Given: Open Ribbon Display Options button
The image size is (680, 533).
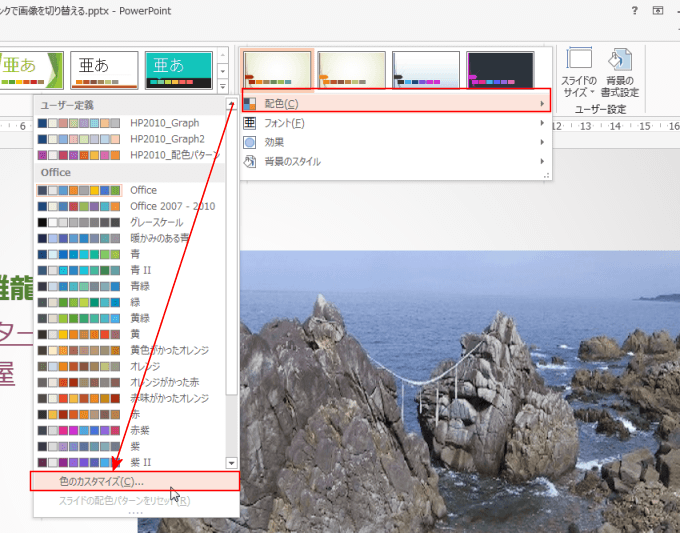Looking at the screenshot, I should 658,11.
